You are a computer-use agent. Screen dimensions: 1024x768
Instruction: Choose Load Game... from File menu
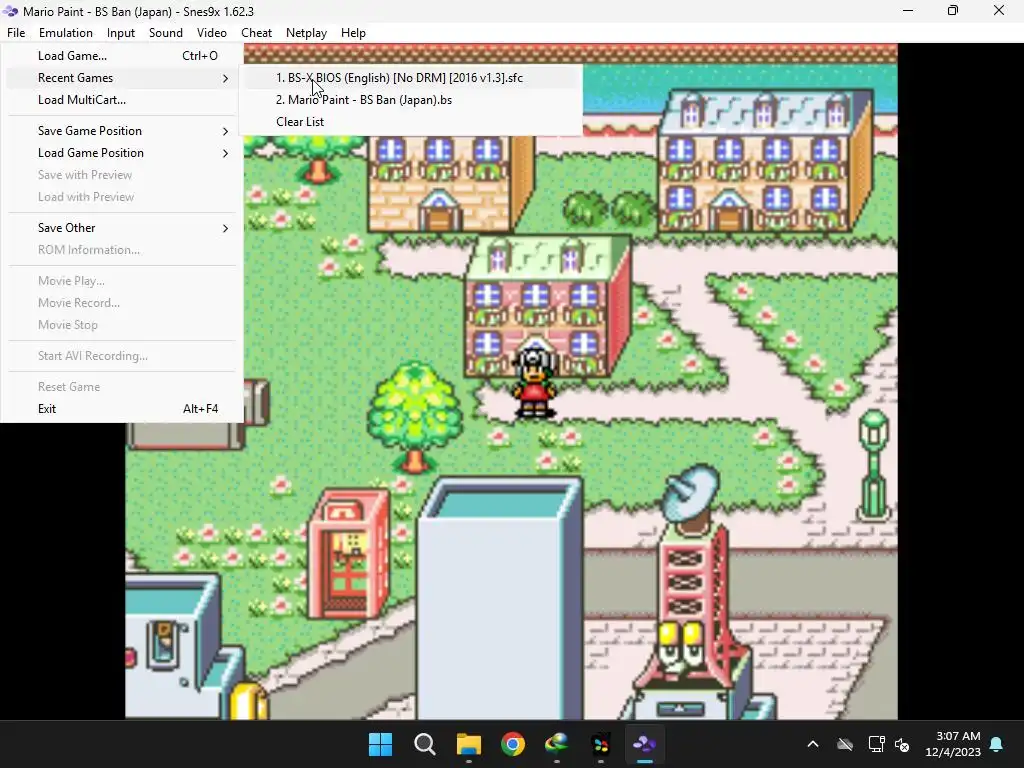122,56
